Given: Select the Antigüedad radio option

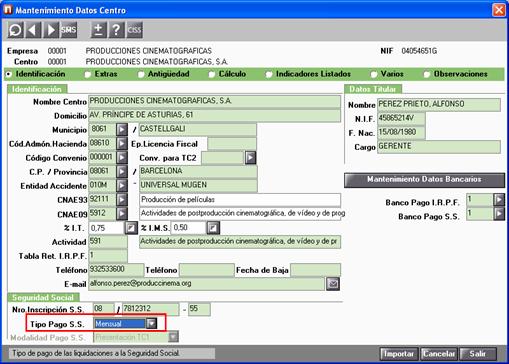Looking at the screenshot, I should pos(141,74).
